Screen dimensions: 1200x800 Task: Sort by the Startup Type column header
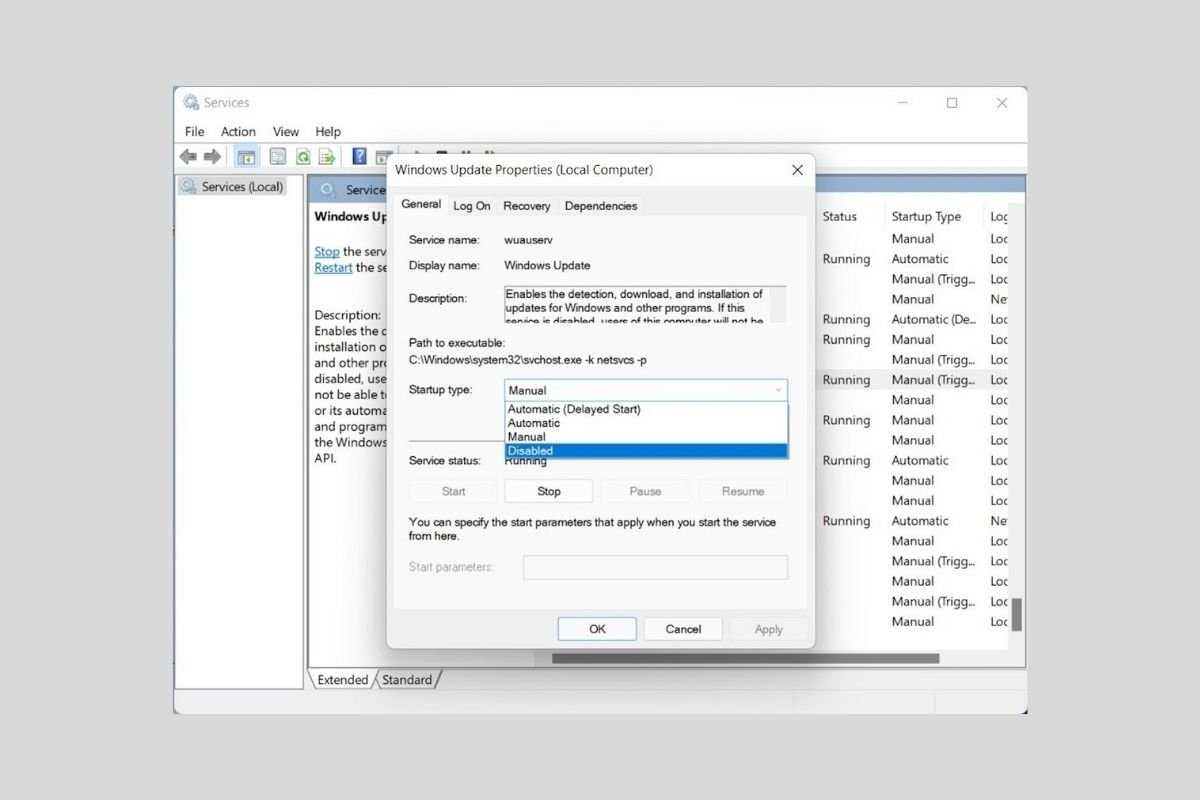pos(926,216)
